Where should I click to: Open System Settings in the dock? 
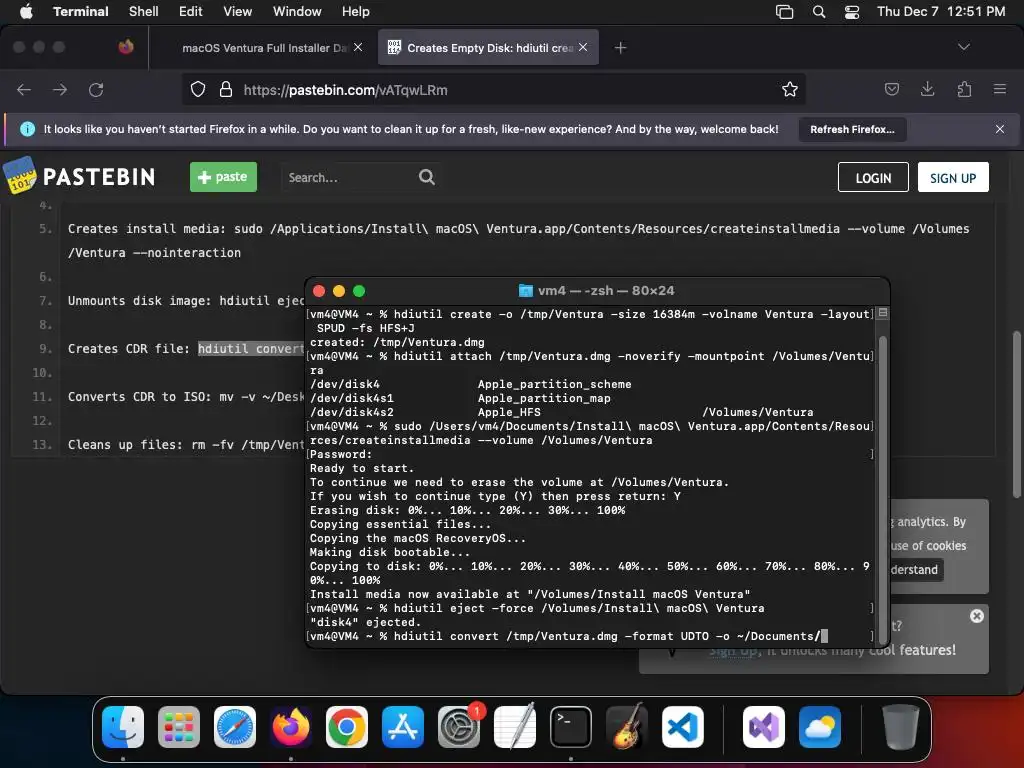pos(458,727)
